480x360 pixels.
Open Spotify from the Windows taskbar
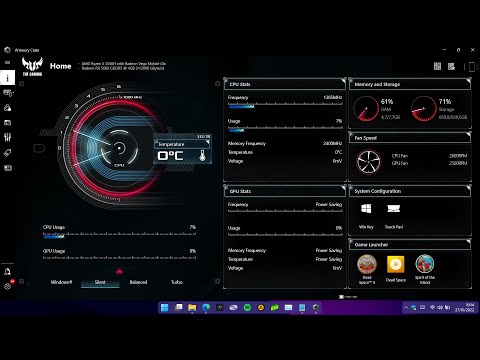247,307
